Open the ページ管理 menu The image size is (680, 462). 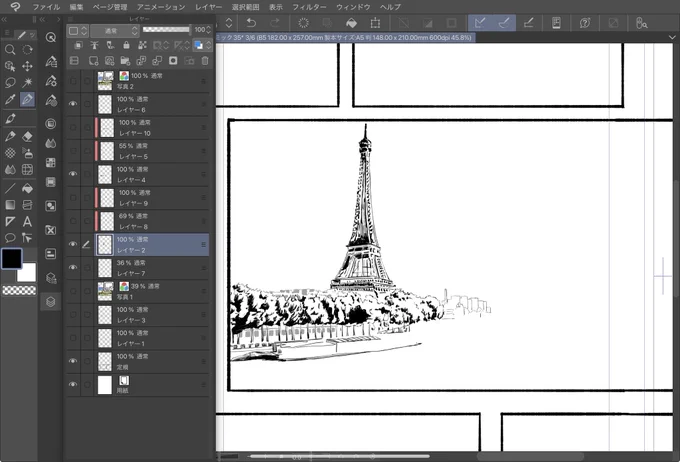(x=110, y=7)
